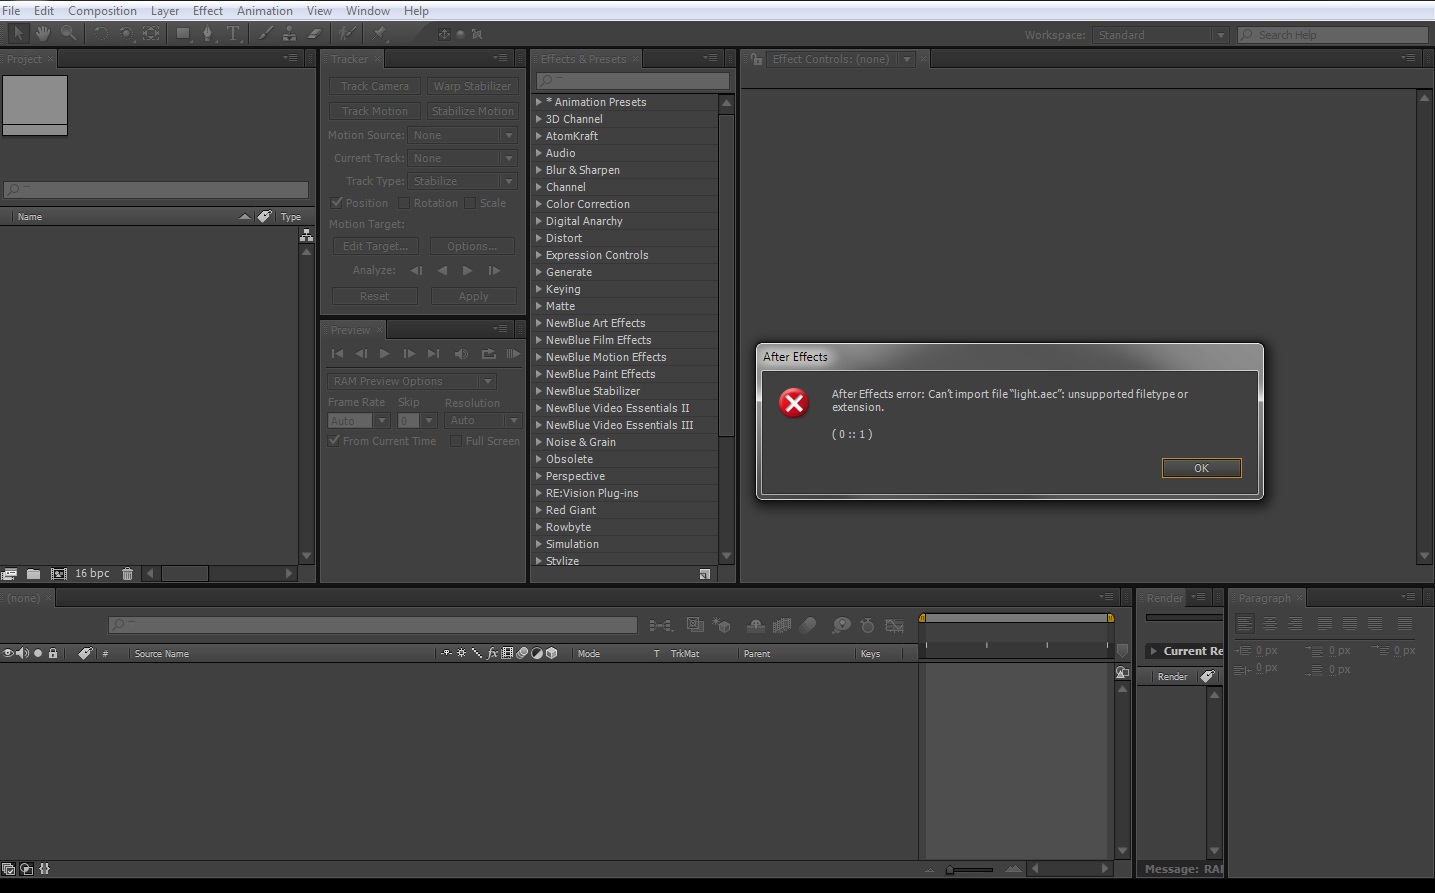Open the Composition menu
The height and width of the screenshot is (893, 1435).
pos(102,11)
